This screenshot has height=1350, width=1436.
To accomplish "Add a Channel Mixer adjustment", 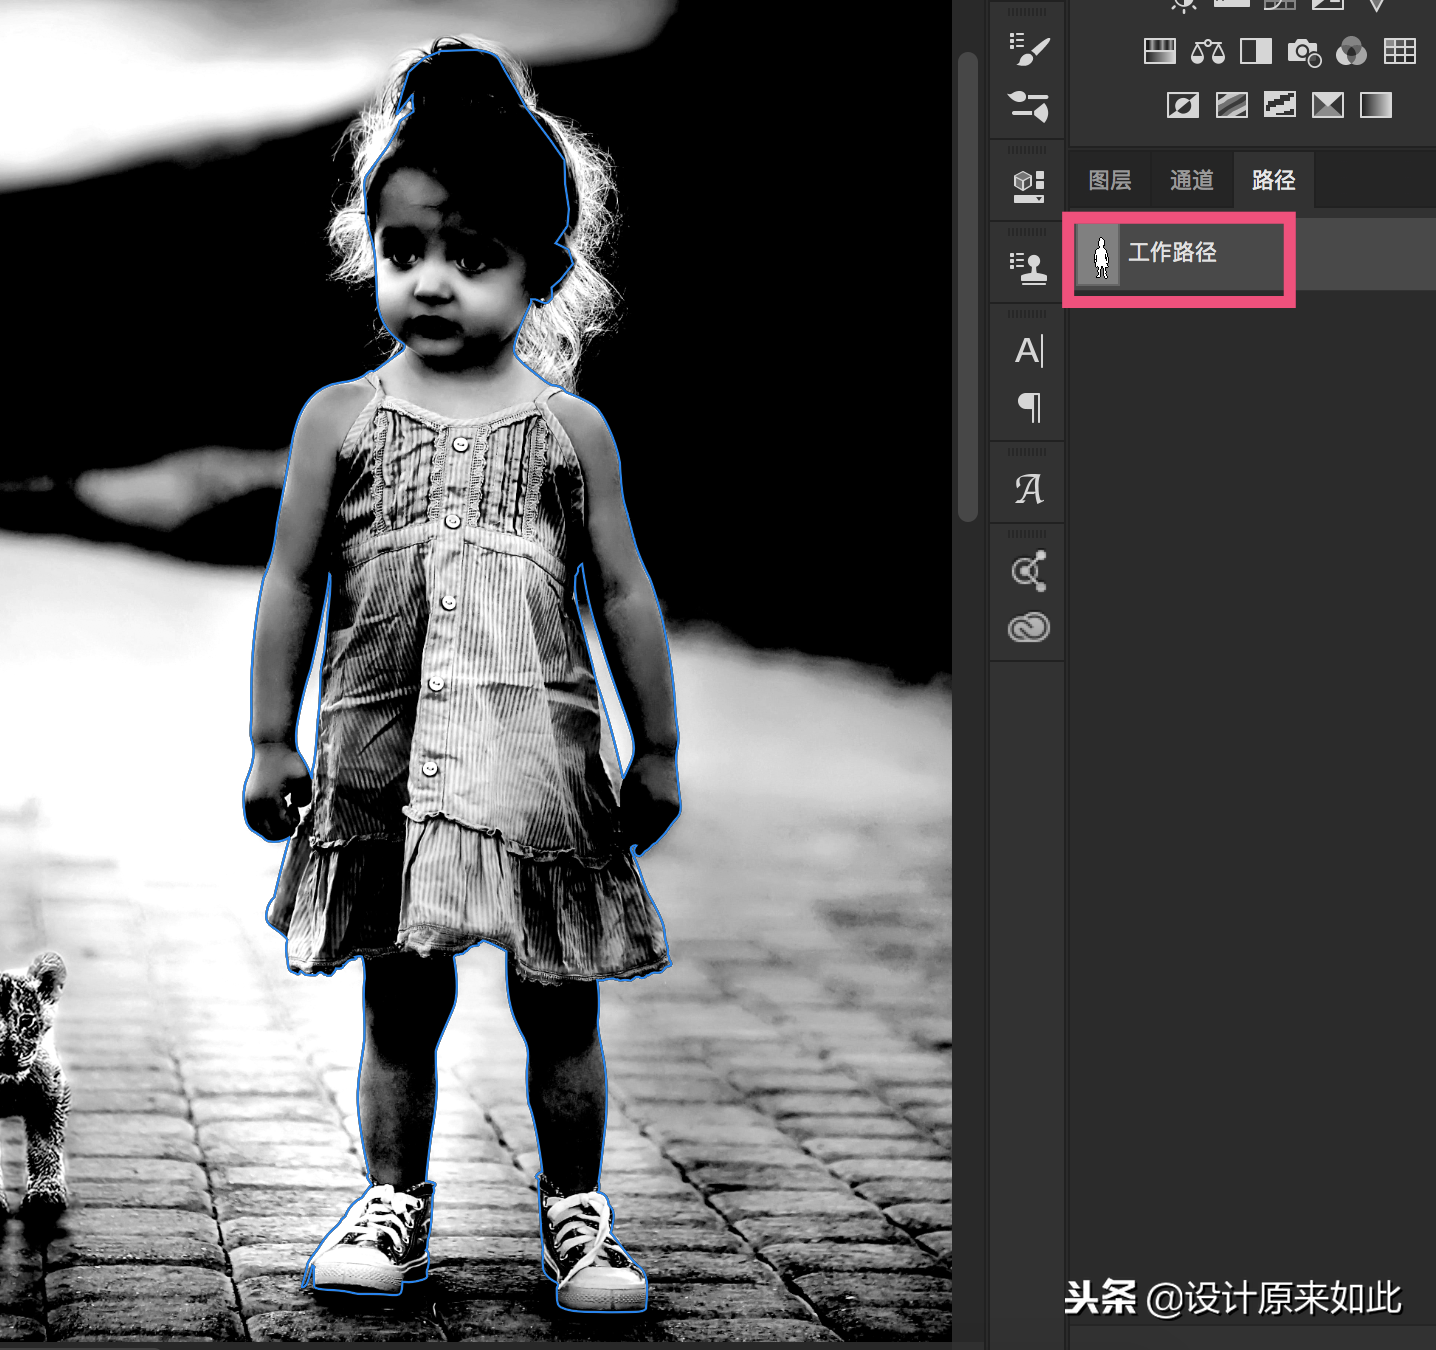I will pos(1351,51).
